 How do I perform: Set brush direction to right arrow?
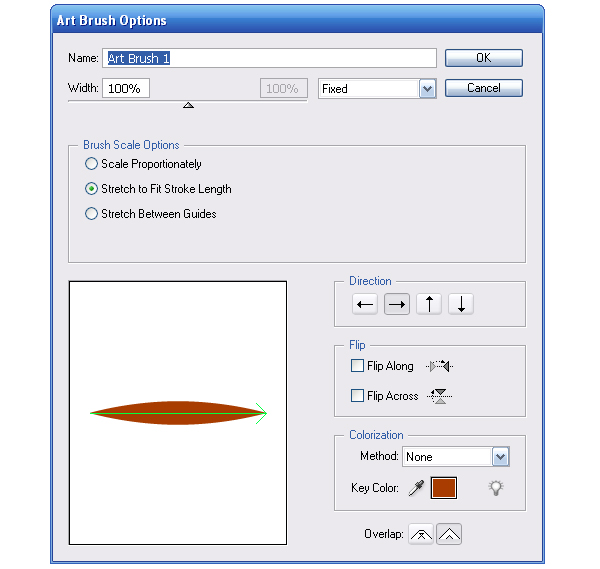397,304
